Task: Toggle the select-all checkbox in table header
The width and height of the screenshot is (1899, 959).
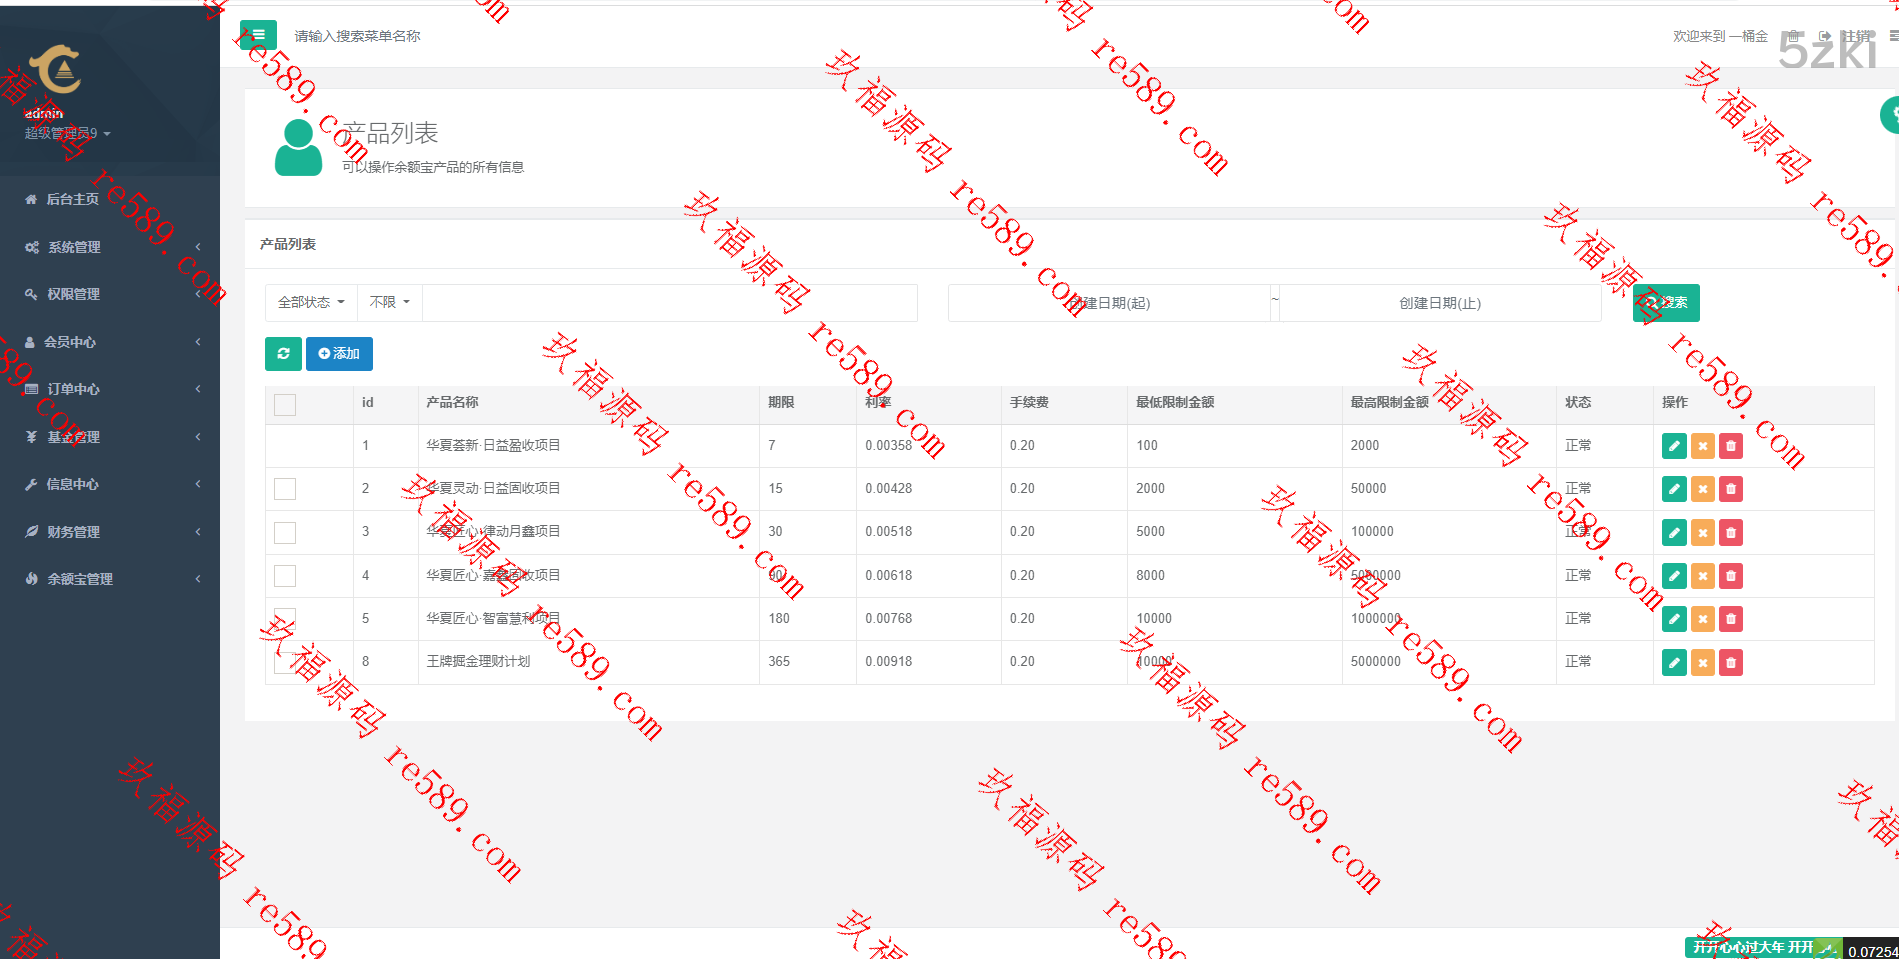Action: point(285,404)
